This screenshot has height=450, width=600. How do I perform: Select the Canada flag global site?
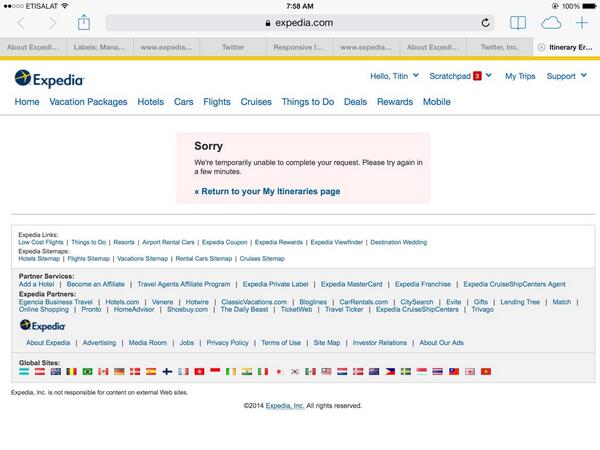(x=103, y=372)
